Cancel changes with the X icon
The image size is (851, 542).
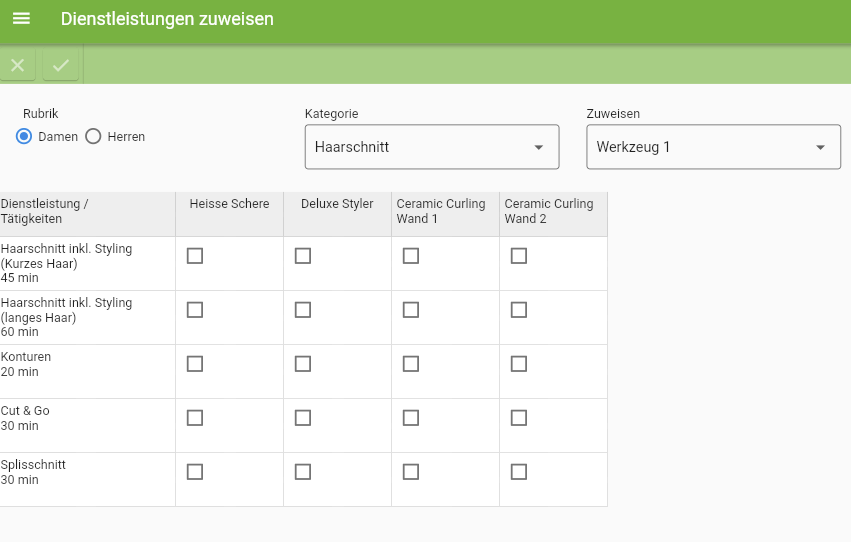click(17, 66)
